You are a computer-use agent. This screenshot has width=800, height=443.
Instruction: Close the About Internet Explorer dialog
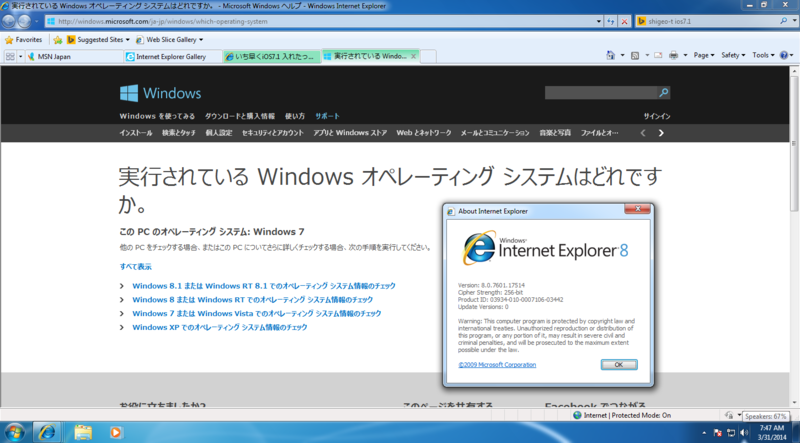tap(637, 209)
